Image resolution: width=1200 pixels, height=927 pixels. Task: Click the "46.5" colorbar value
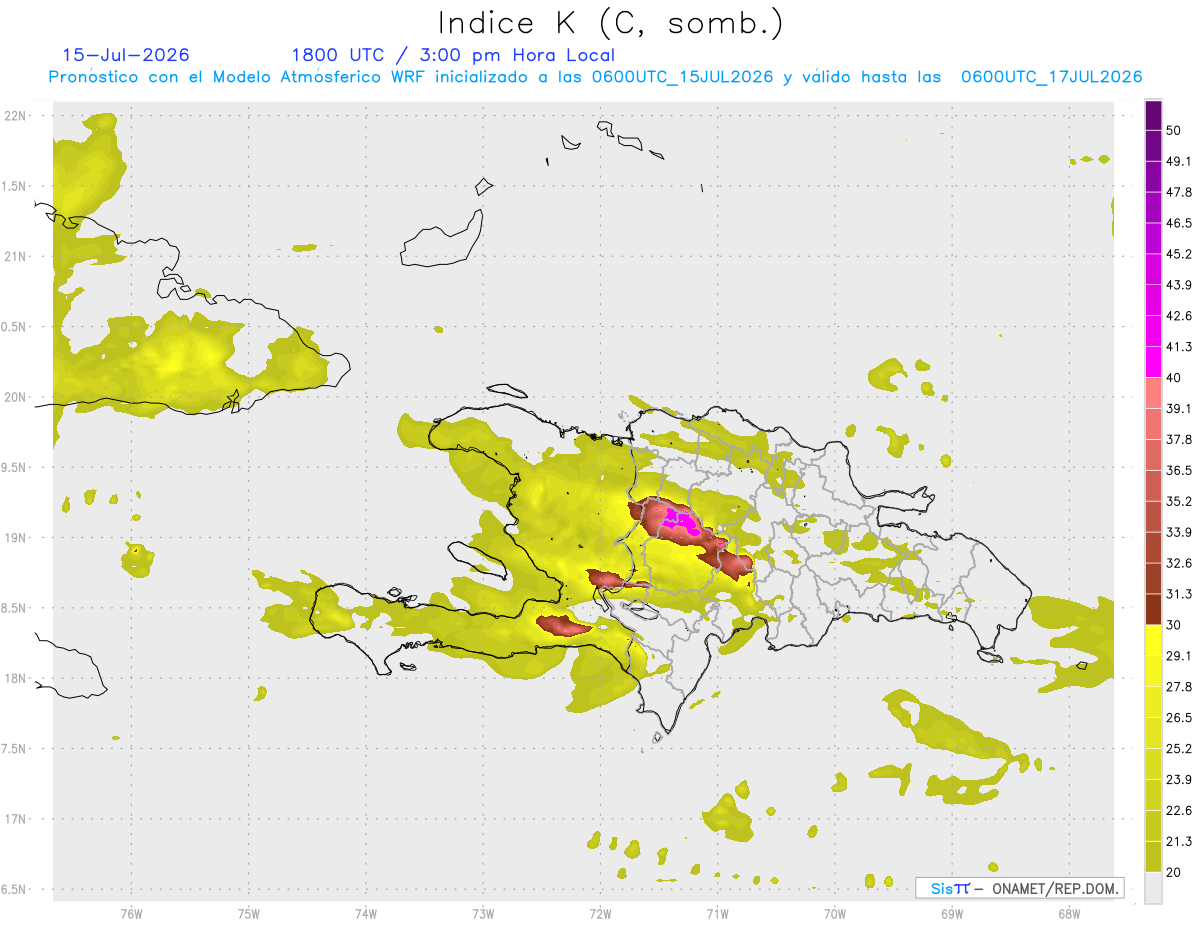(x=1179, y=223)
